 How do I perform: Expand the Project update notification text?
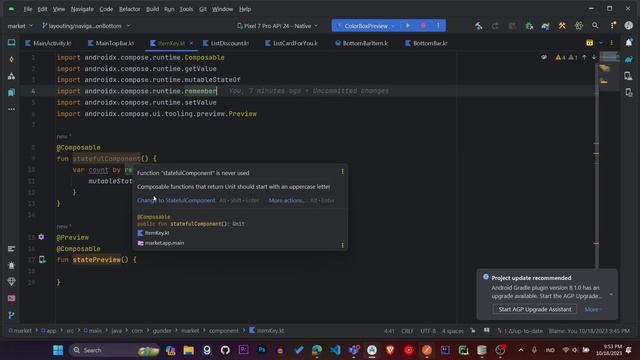click(x=611, y=294)
